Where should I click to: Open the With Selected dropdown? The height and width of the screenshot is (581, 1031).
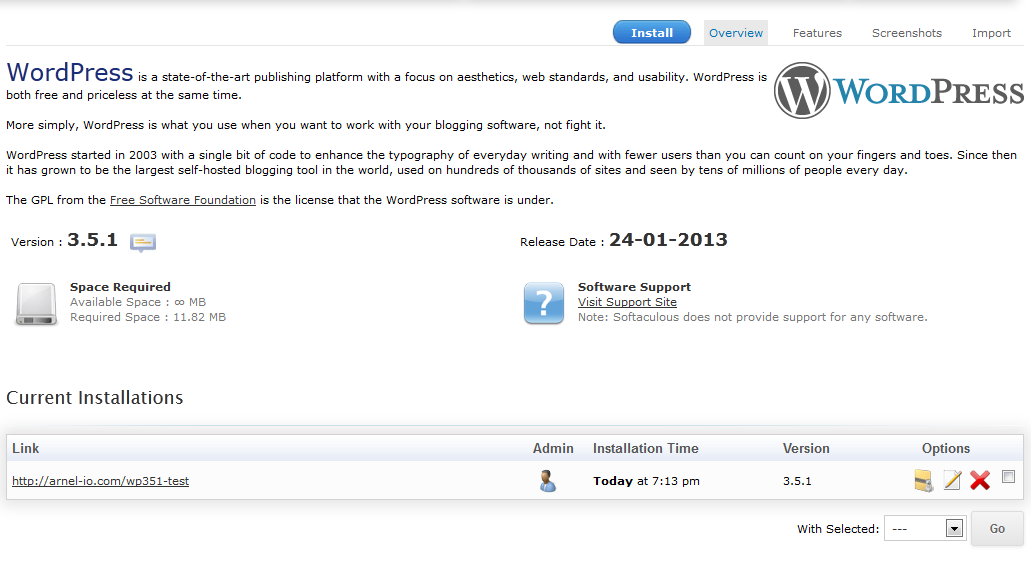[x=923, y=529]
